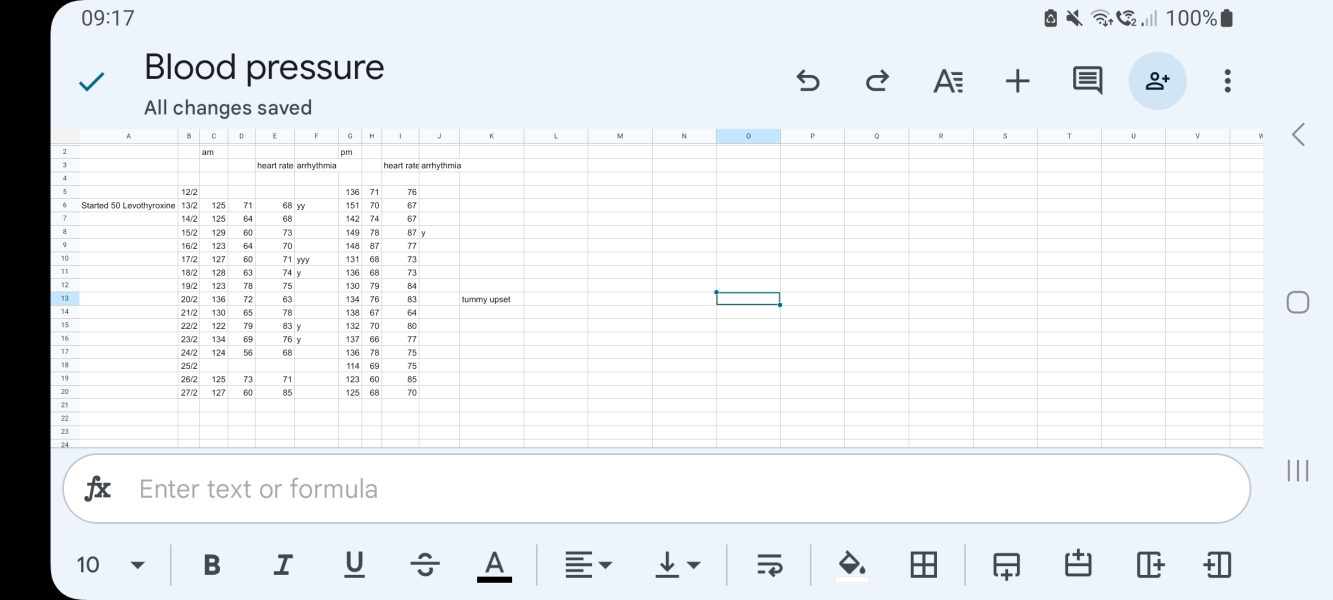Screen dimensions: 1333x600
Task: Tap the checkmark to finish editing
Action: (92, 82)
